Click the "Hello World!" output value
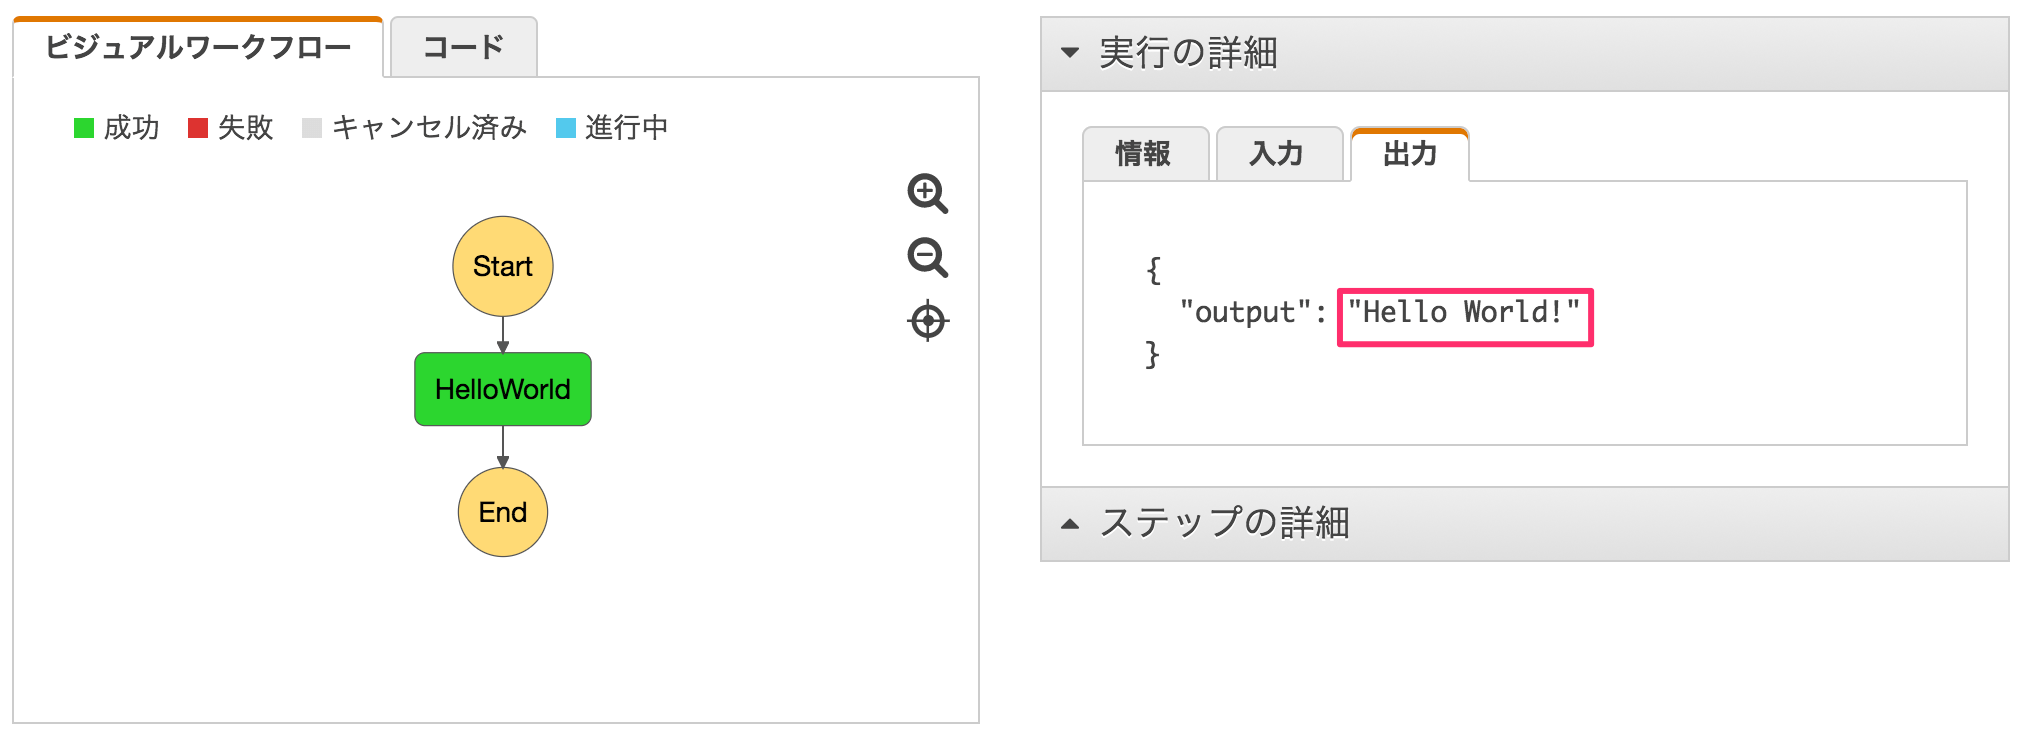 click(x=1464, y=312)
